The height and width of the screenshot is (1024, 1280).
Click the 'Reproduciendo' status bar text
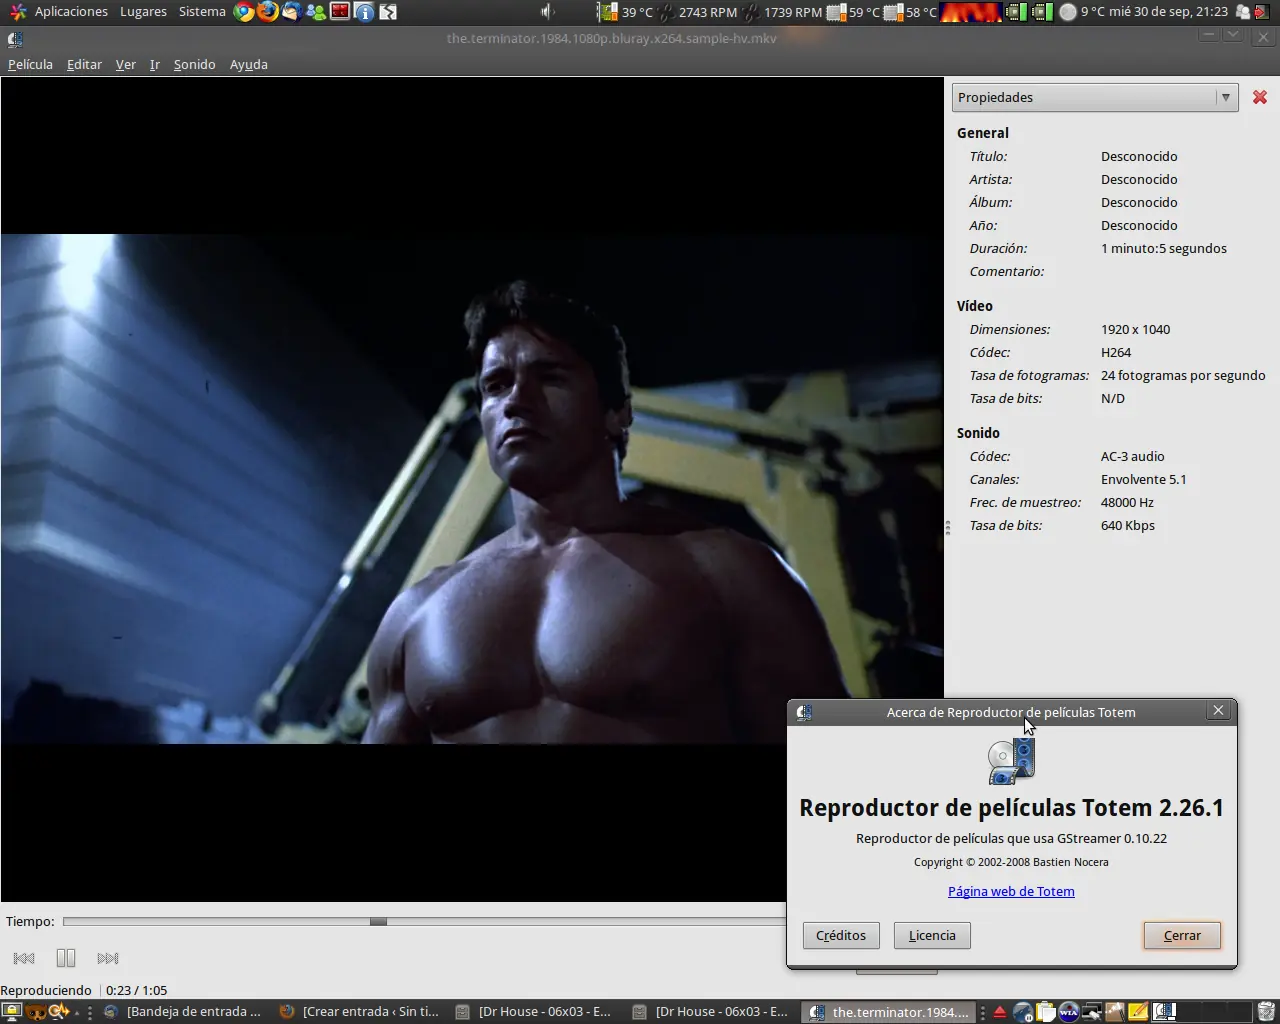46,990
